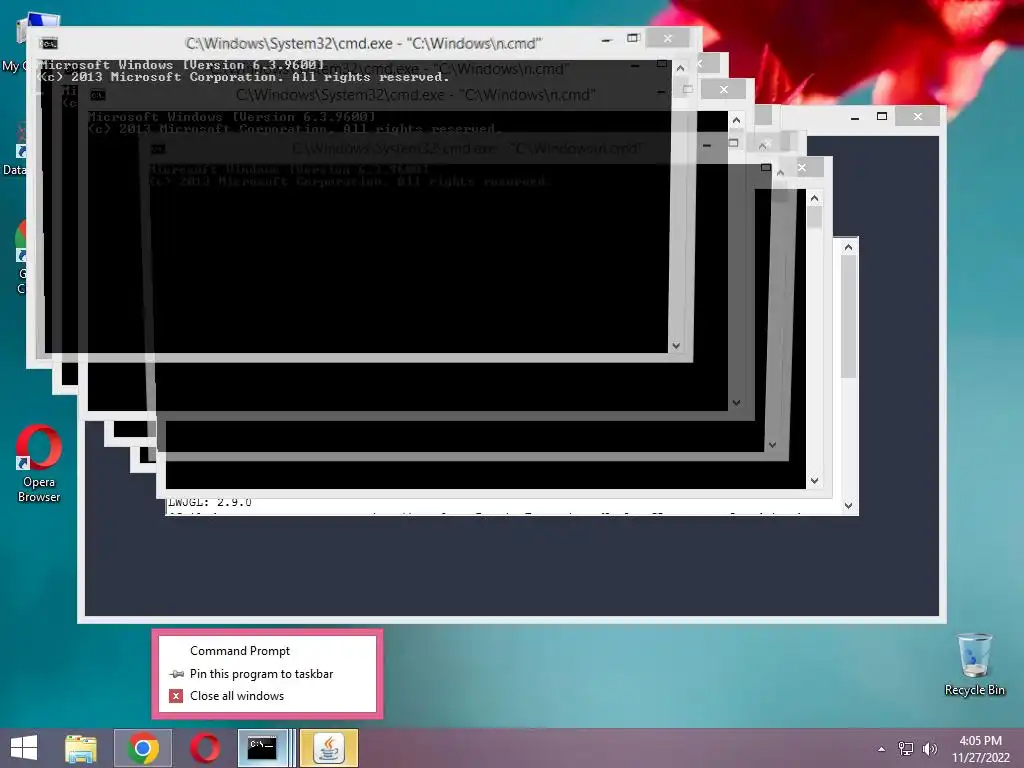Show hidden system tray icons
1024x768 pixels.
click(882, 749)
